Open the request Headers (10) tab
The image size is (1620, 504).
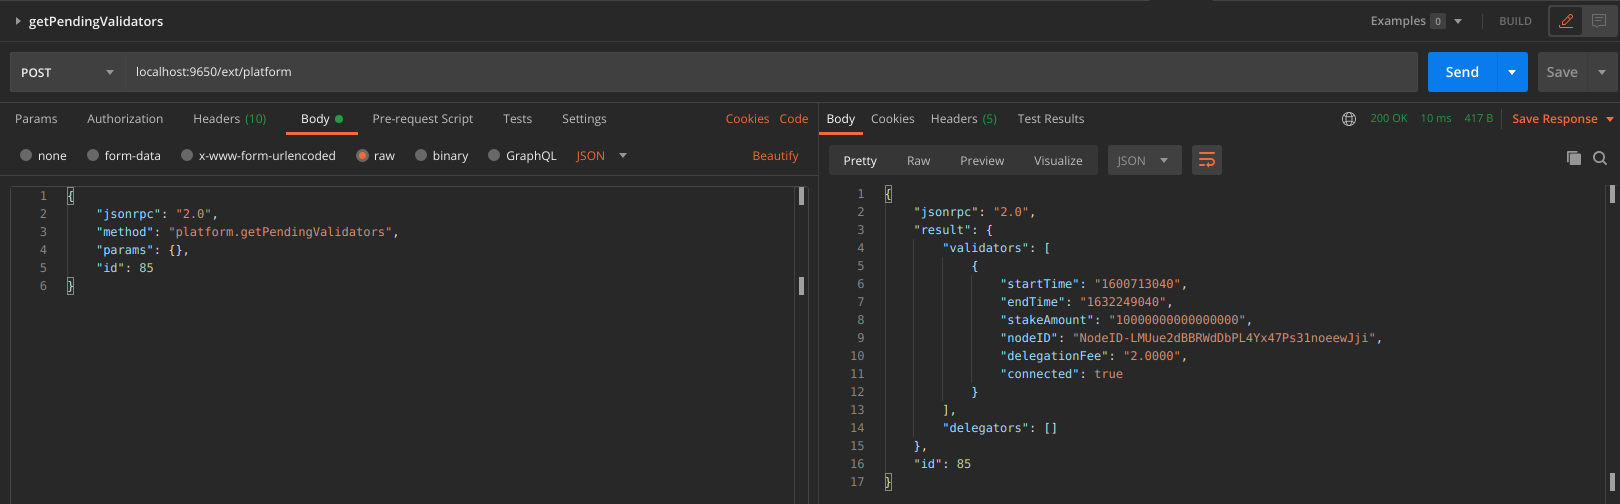230,119
